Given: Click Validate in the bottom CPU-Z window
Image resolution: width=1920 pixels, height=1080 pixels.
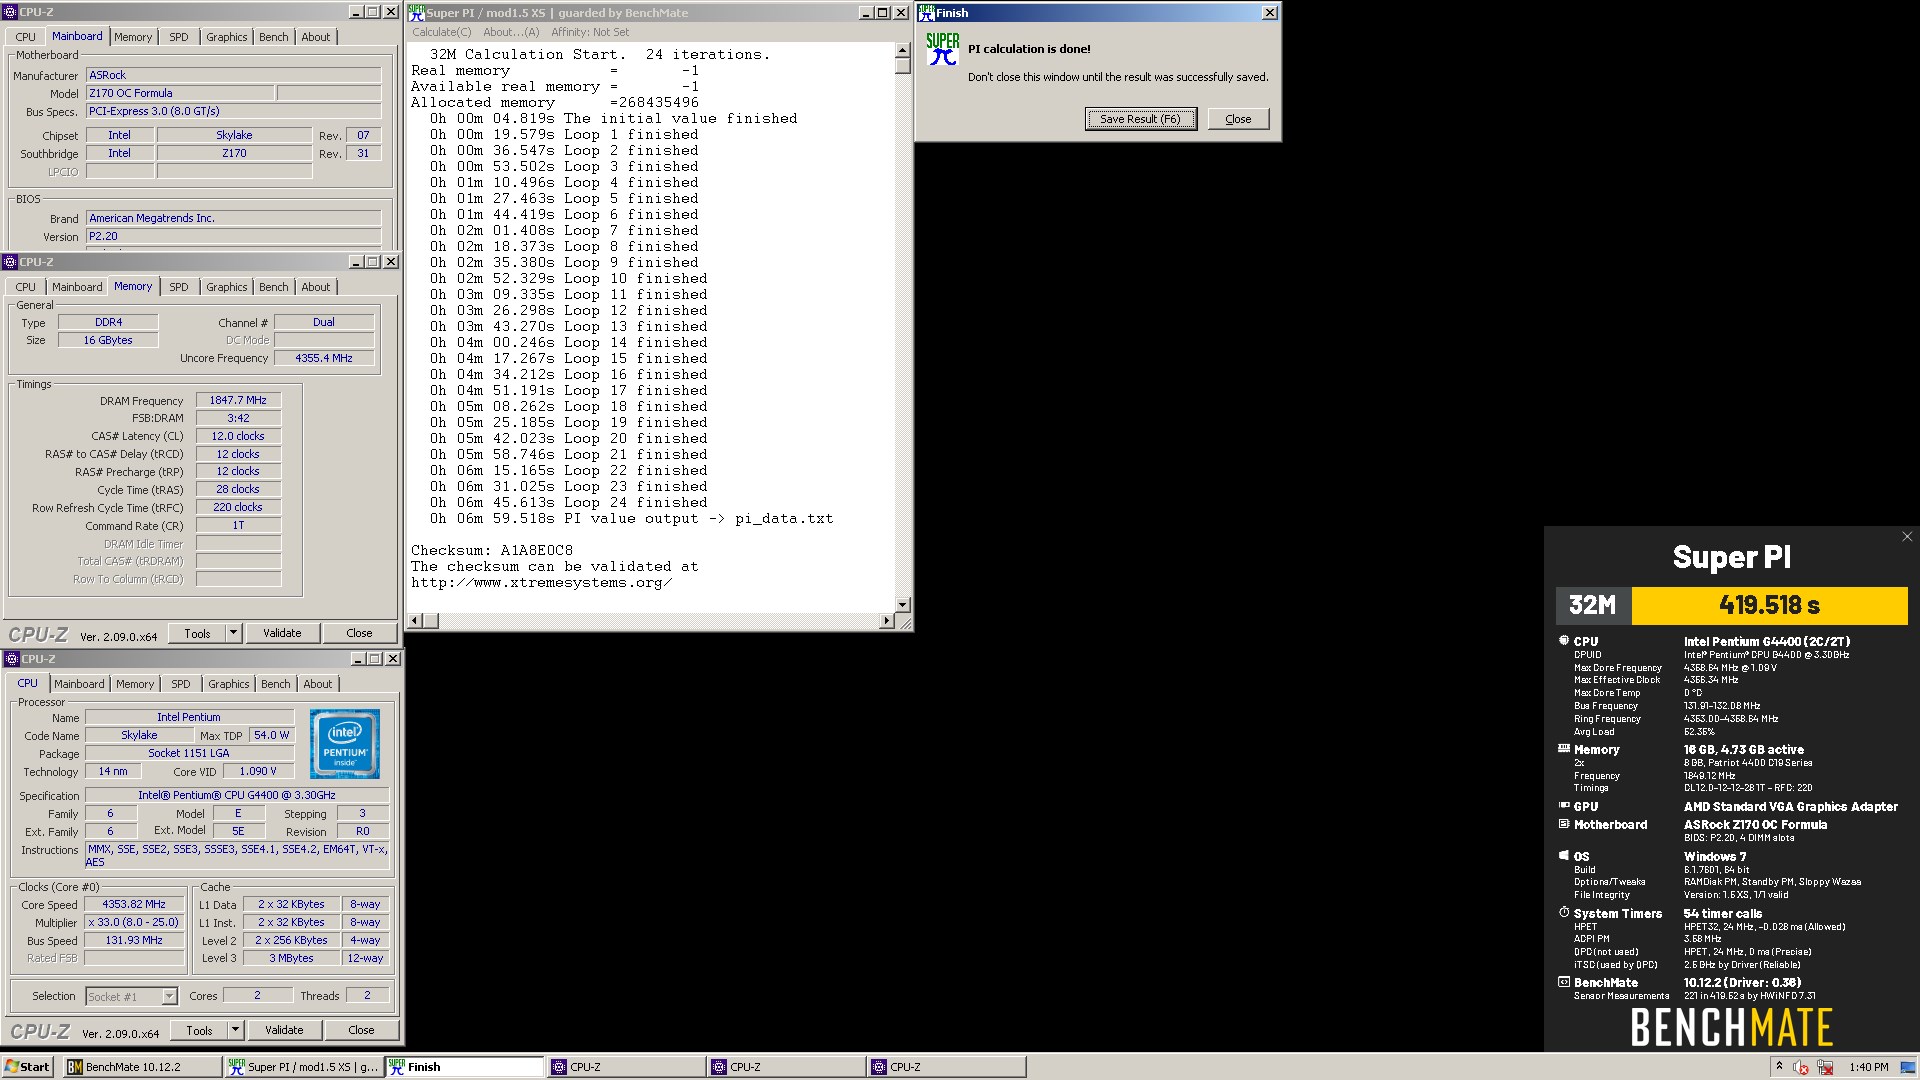Looking at the screenshot, I should pyautogui.click(x=284, y=1030).
